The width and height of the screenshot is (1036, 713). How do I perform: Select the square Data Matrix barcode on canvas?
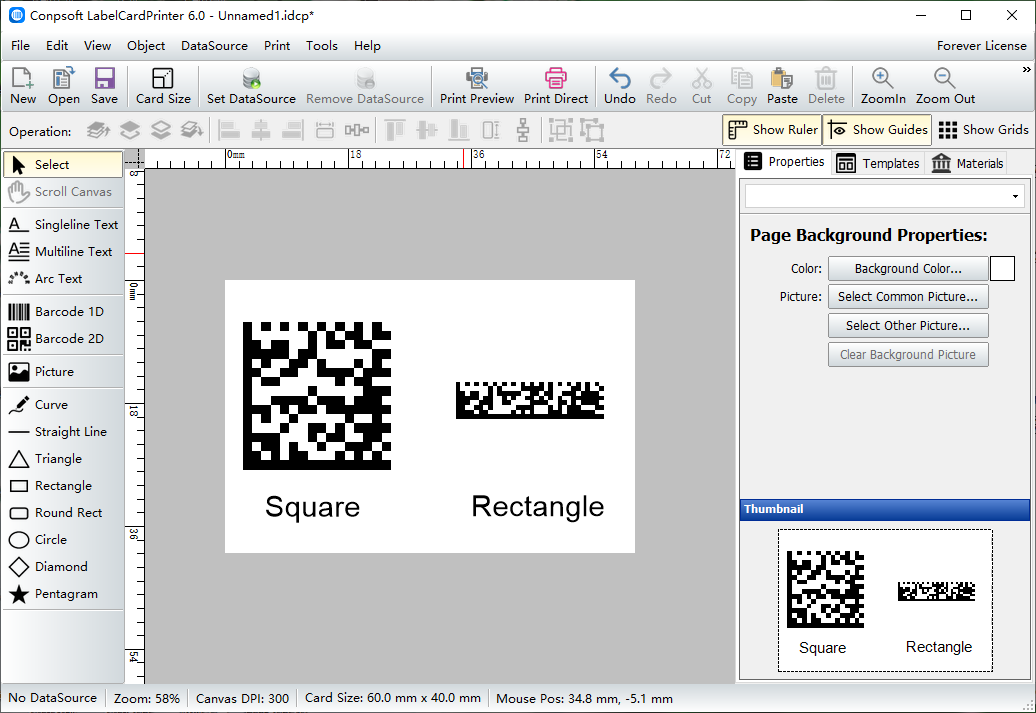(x=317, y=396)
